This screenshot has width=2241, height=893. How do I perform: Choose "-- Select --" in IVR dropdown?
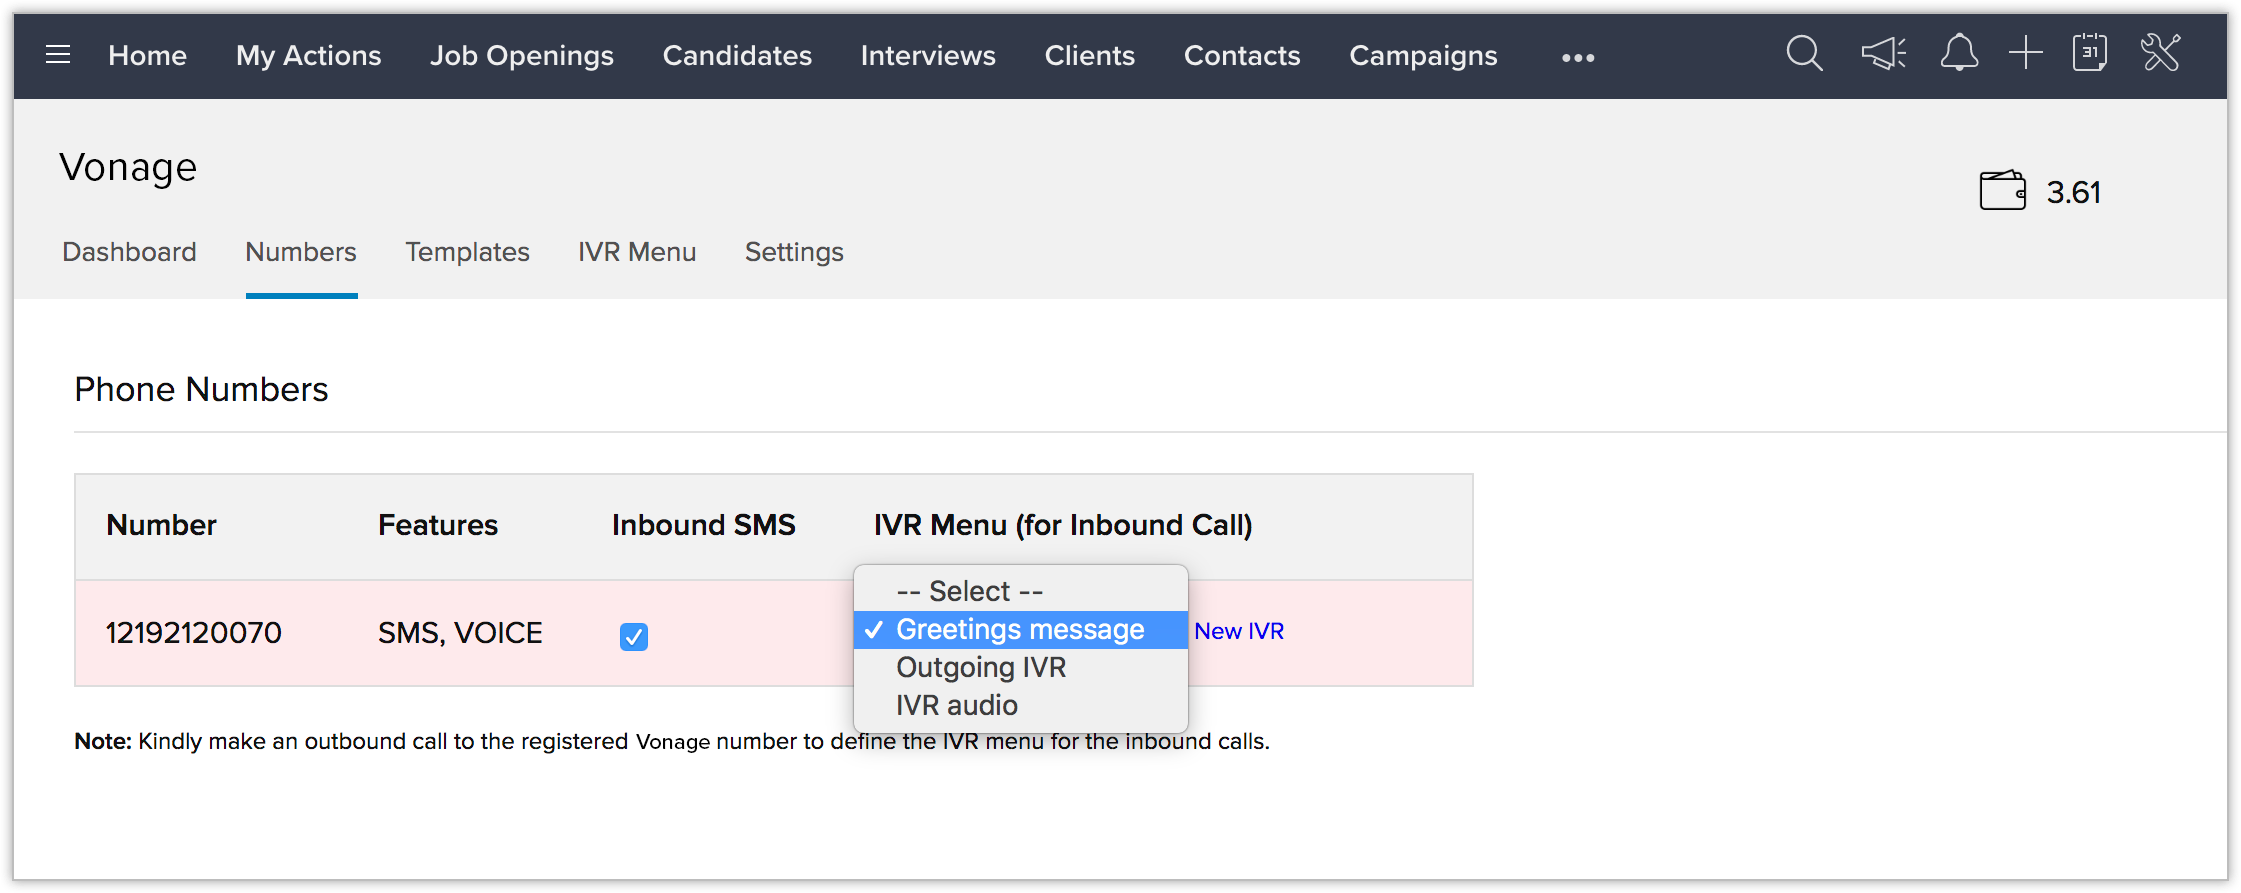[x=969, y=591]
